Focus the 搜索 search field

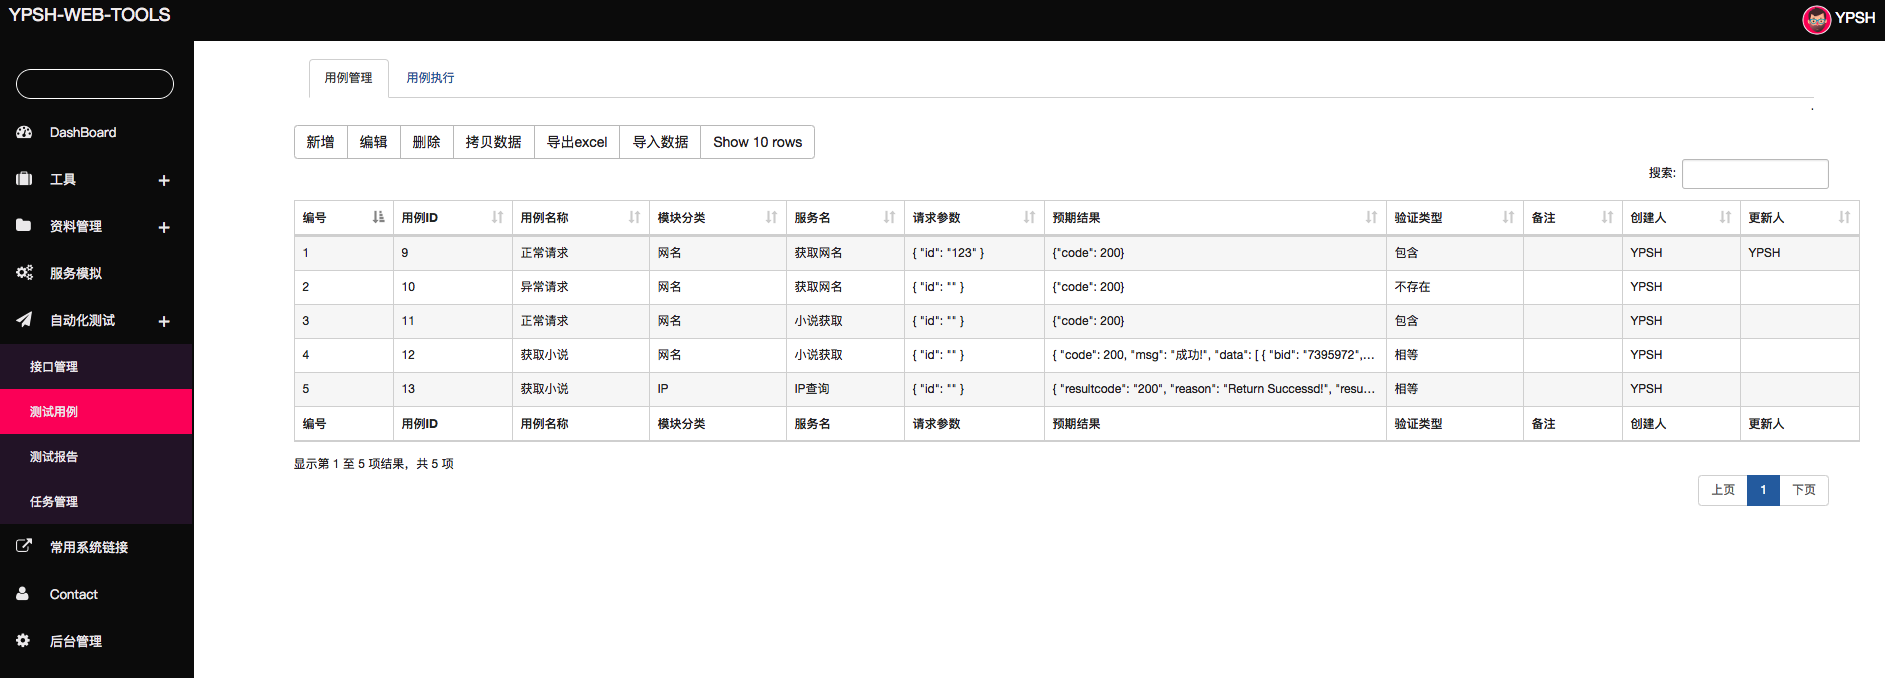click(1755, 174)
